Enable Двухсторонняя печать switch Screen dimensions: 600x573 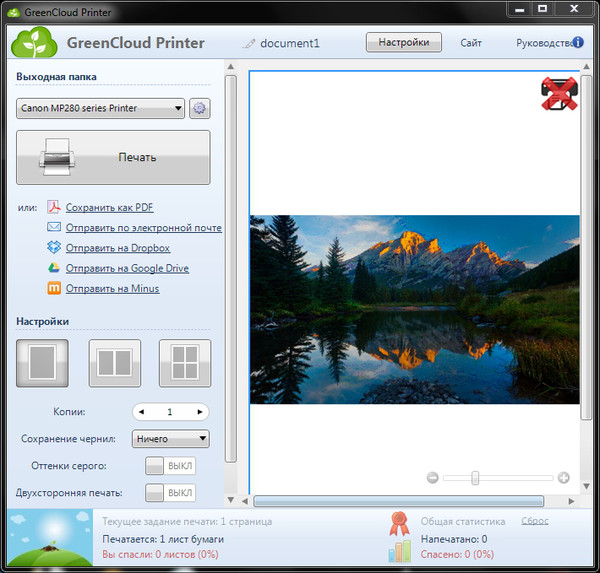[x=170, y=493]
